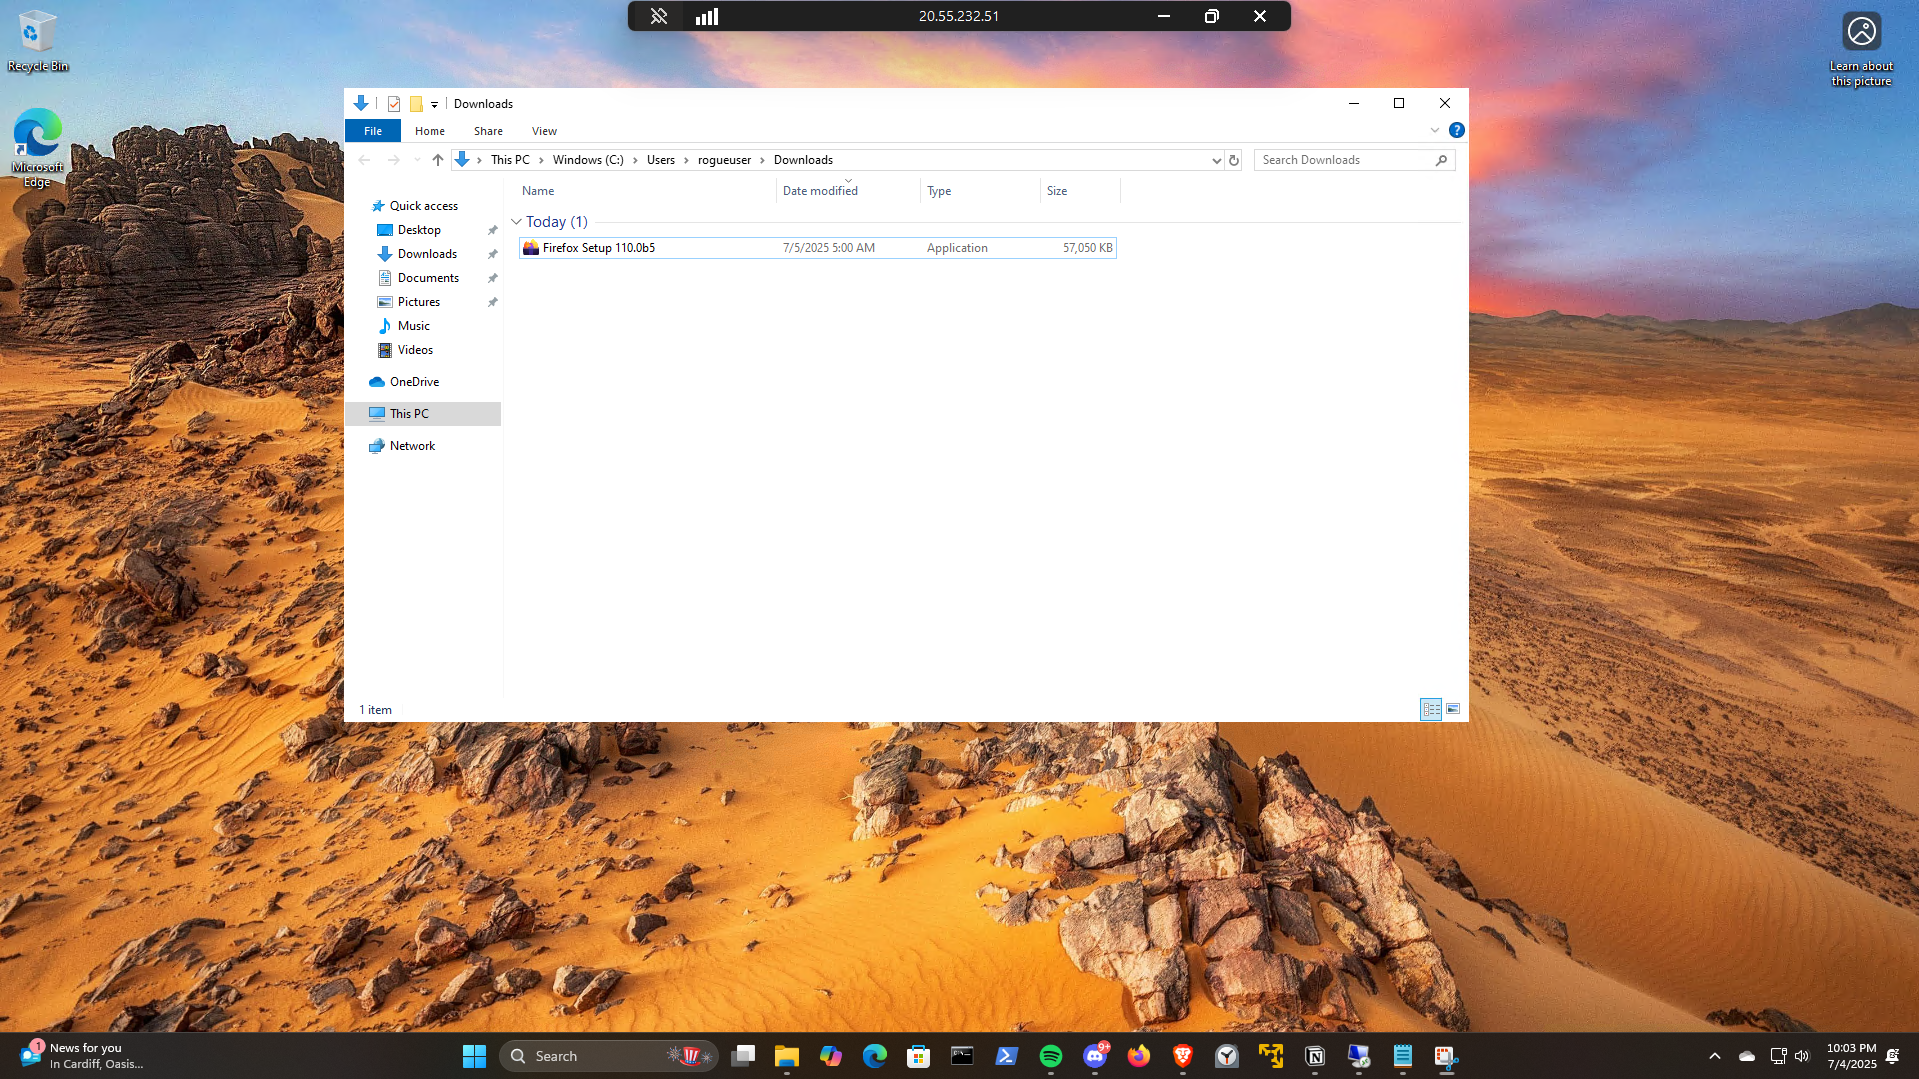Navigate to rogueuser in breadcrumb path

click(x=724, y=160)
